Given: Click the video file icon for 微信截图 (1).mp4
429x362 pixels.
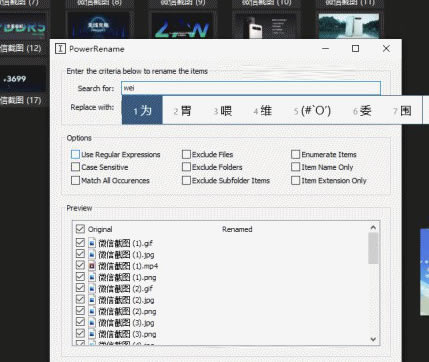Looking at the screenshot, I should pyautogui.click(x=92, y=266).
